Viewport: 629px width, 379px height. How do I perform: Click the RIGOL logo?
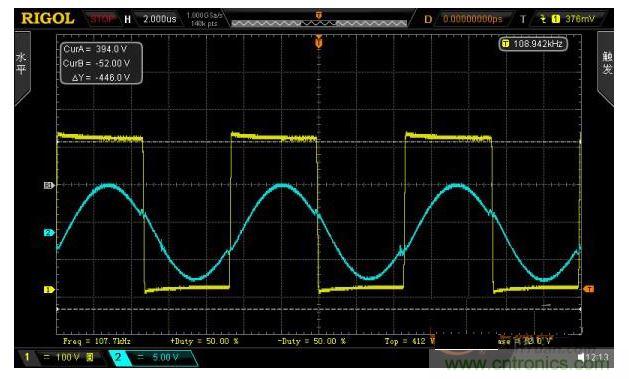48,19
